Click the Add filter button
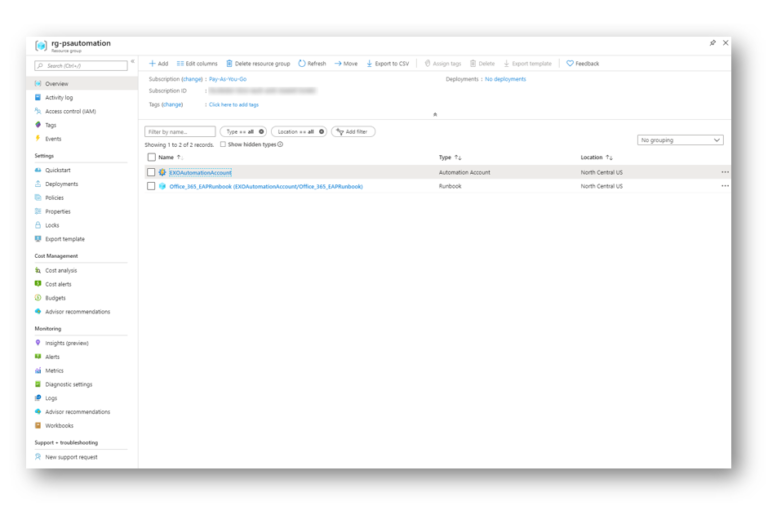768x506 pixels. [x=353, y=132]
